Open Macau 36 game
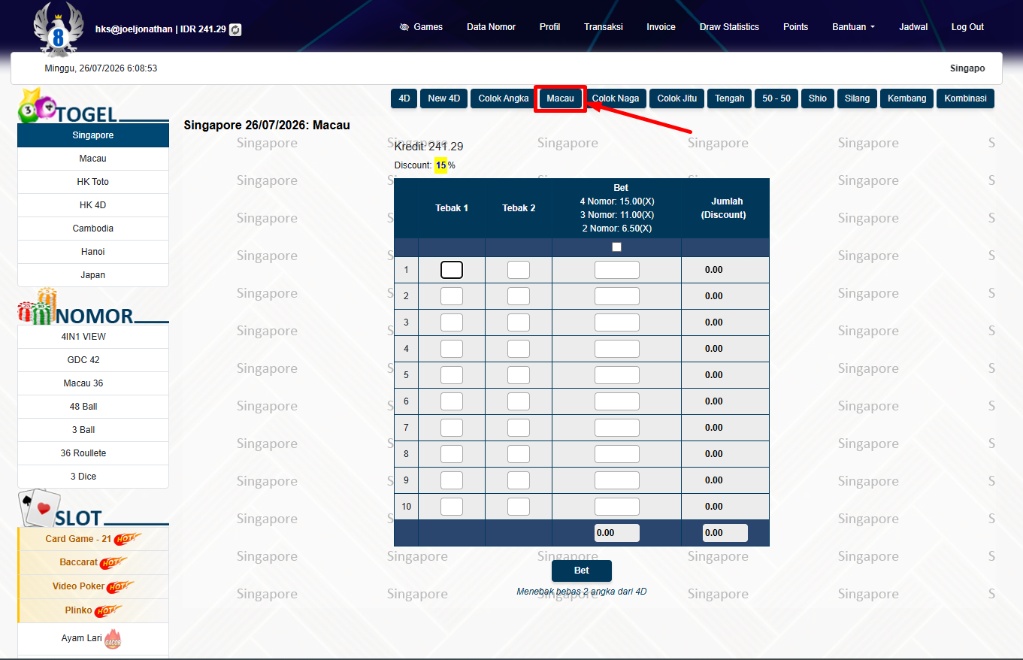Screen dimensions: 1023x660 93,383
